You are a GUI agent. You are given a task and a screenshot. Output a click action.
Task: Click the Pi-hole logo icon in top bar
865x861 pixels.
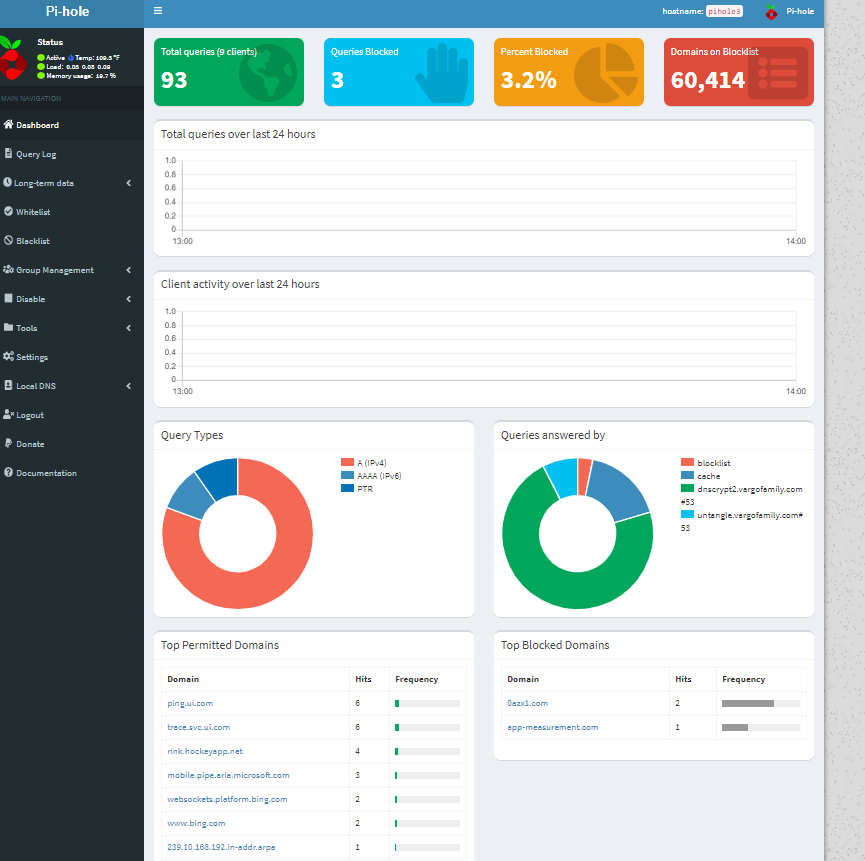(771, 12)
